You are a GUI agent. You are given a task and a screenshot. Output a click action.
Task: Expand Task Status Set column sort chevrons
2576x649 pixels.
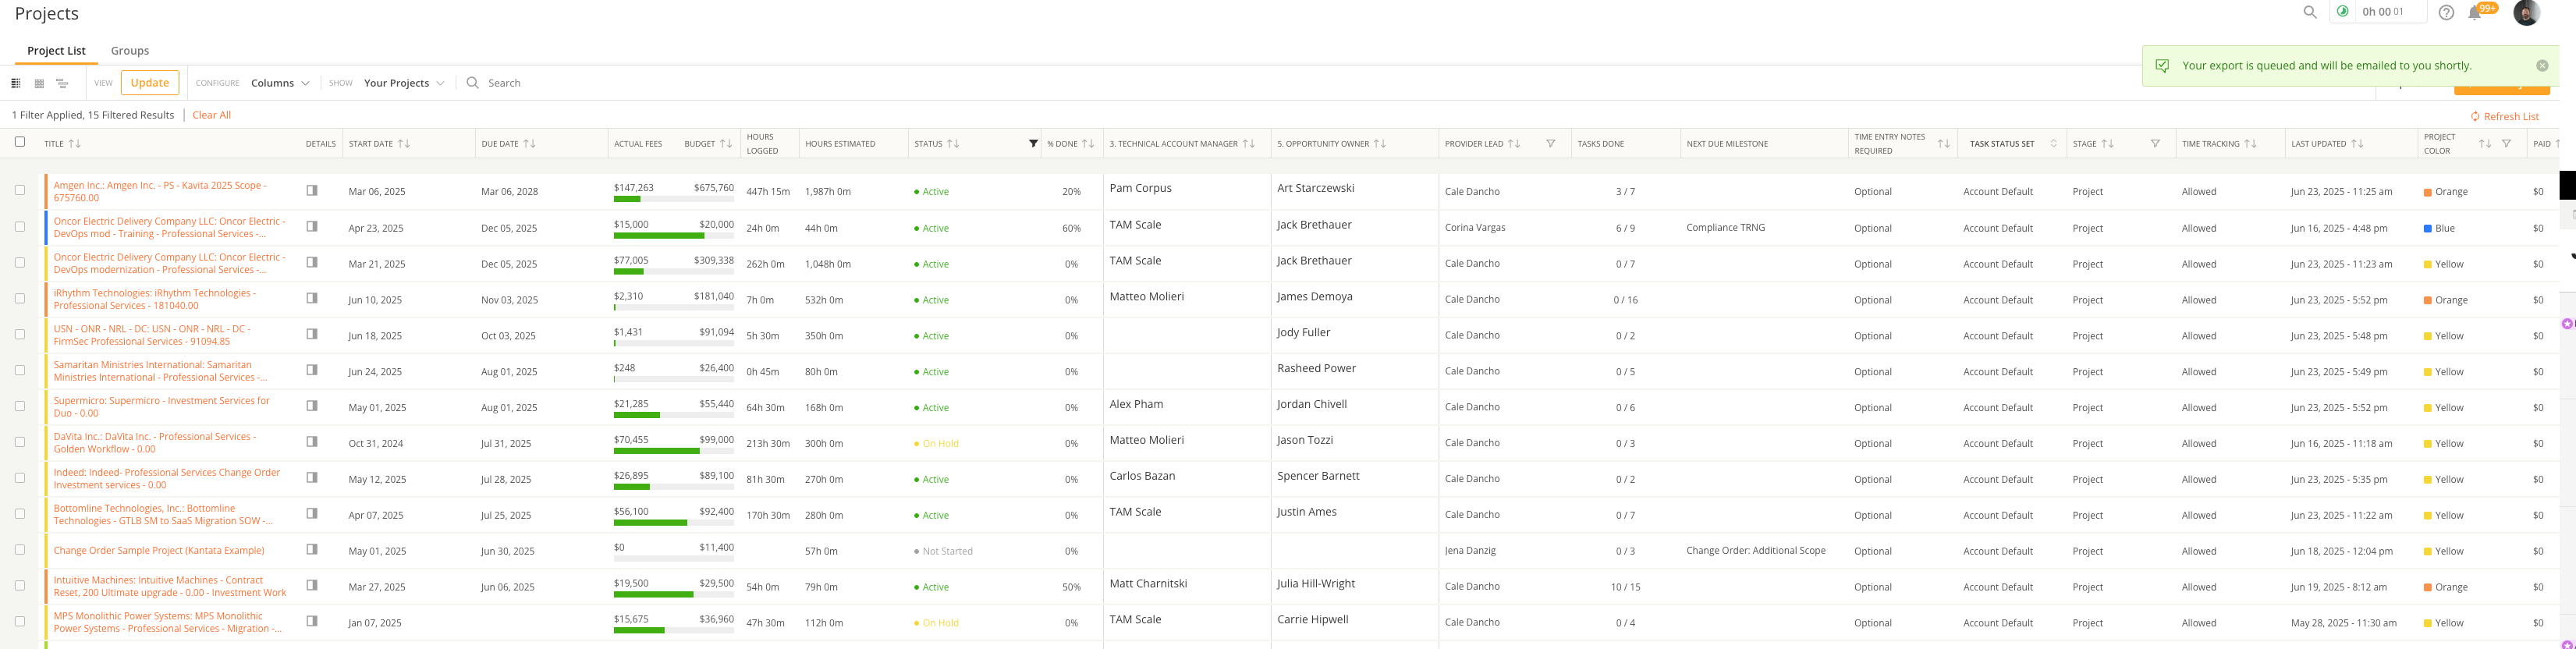click(2054, 144)
